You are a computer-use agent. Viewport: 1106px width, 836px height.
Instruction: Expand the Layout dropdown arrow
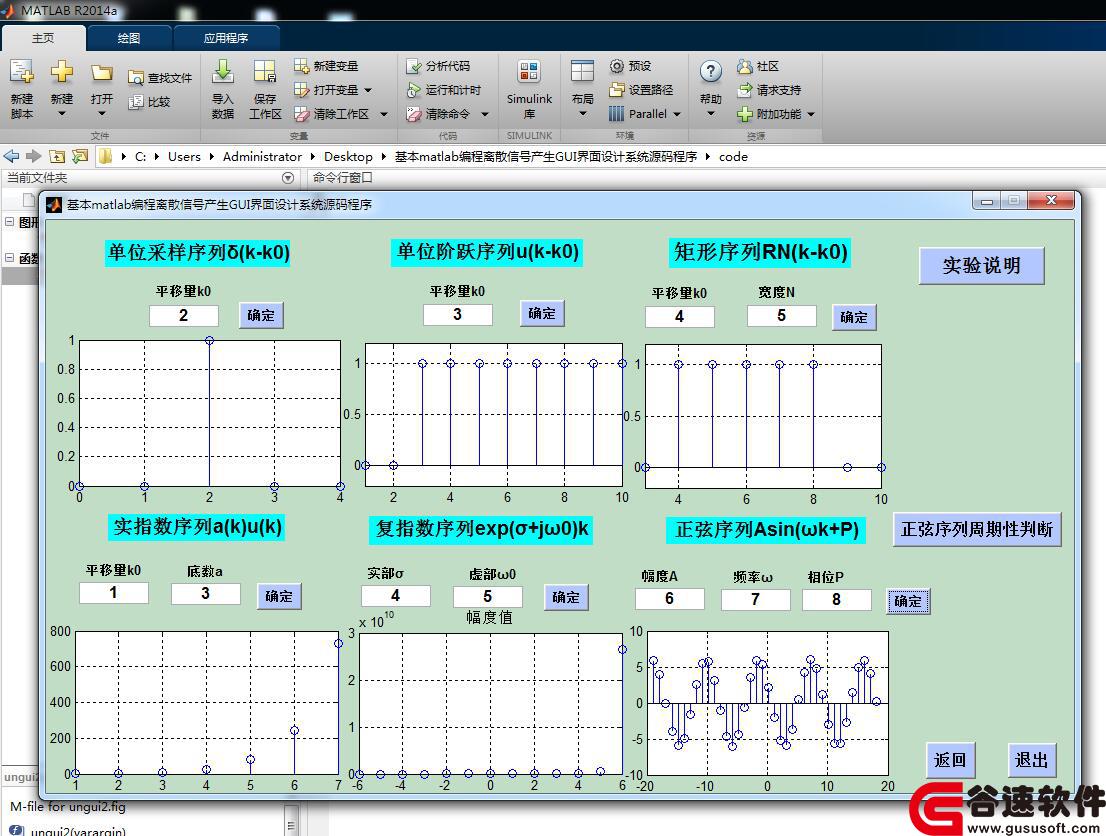click(582, 114)
